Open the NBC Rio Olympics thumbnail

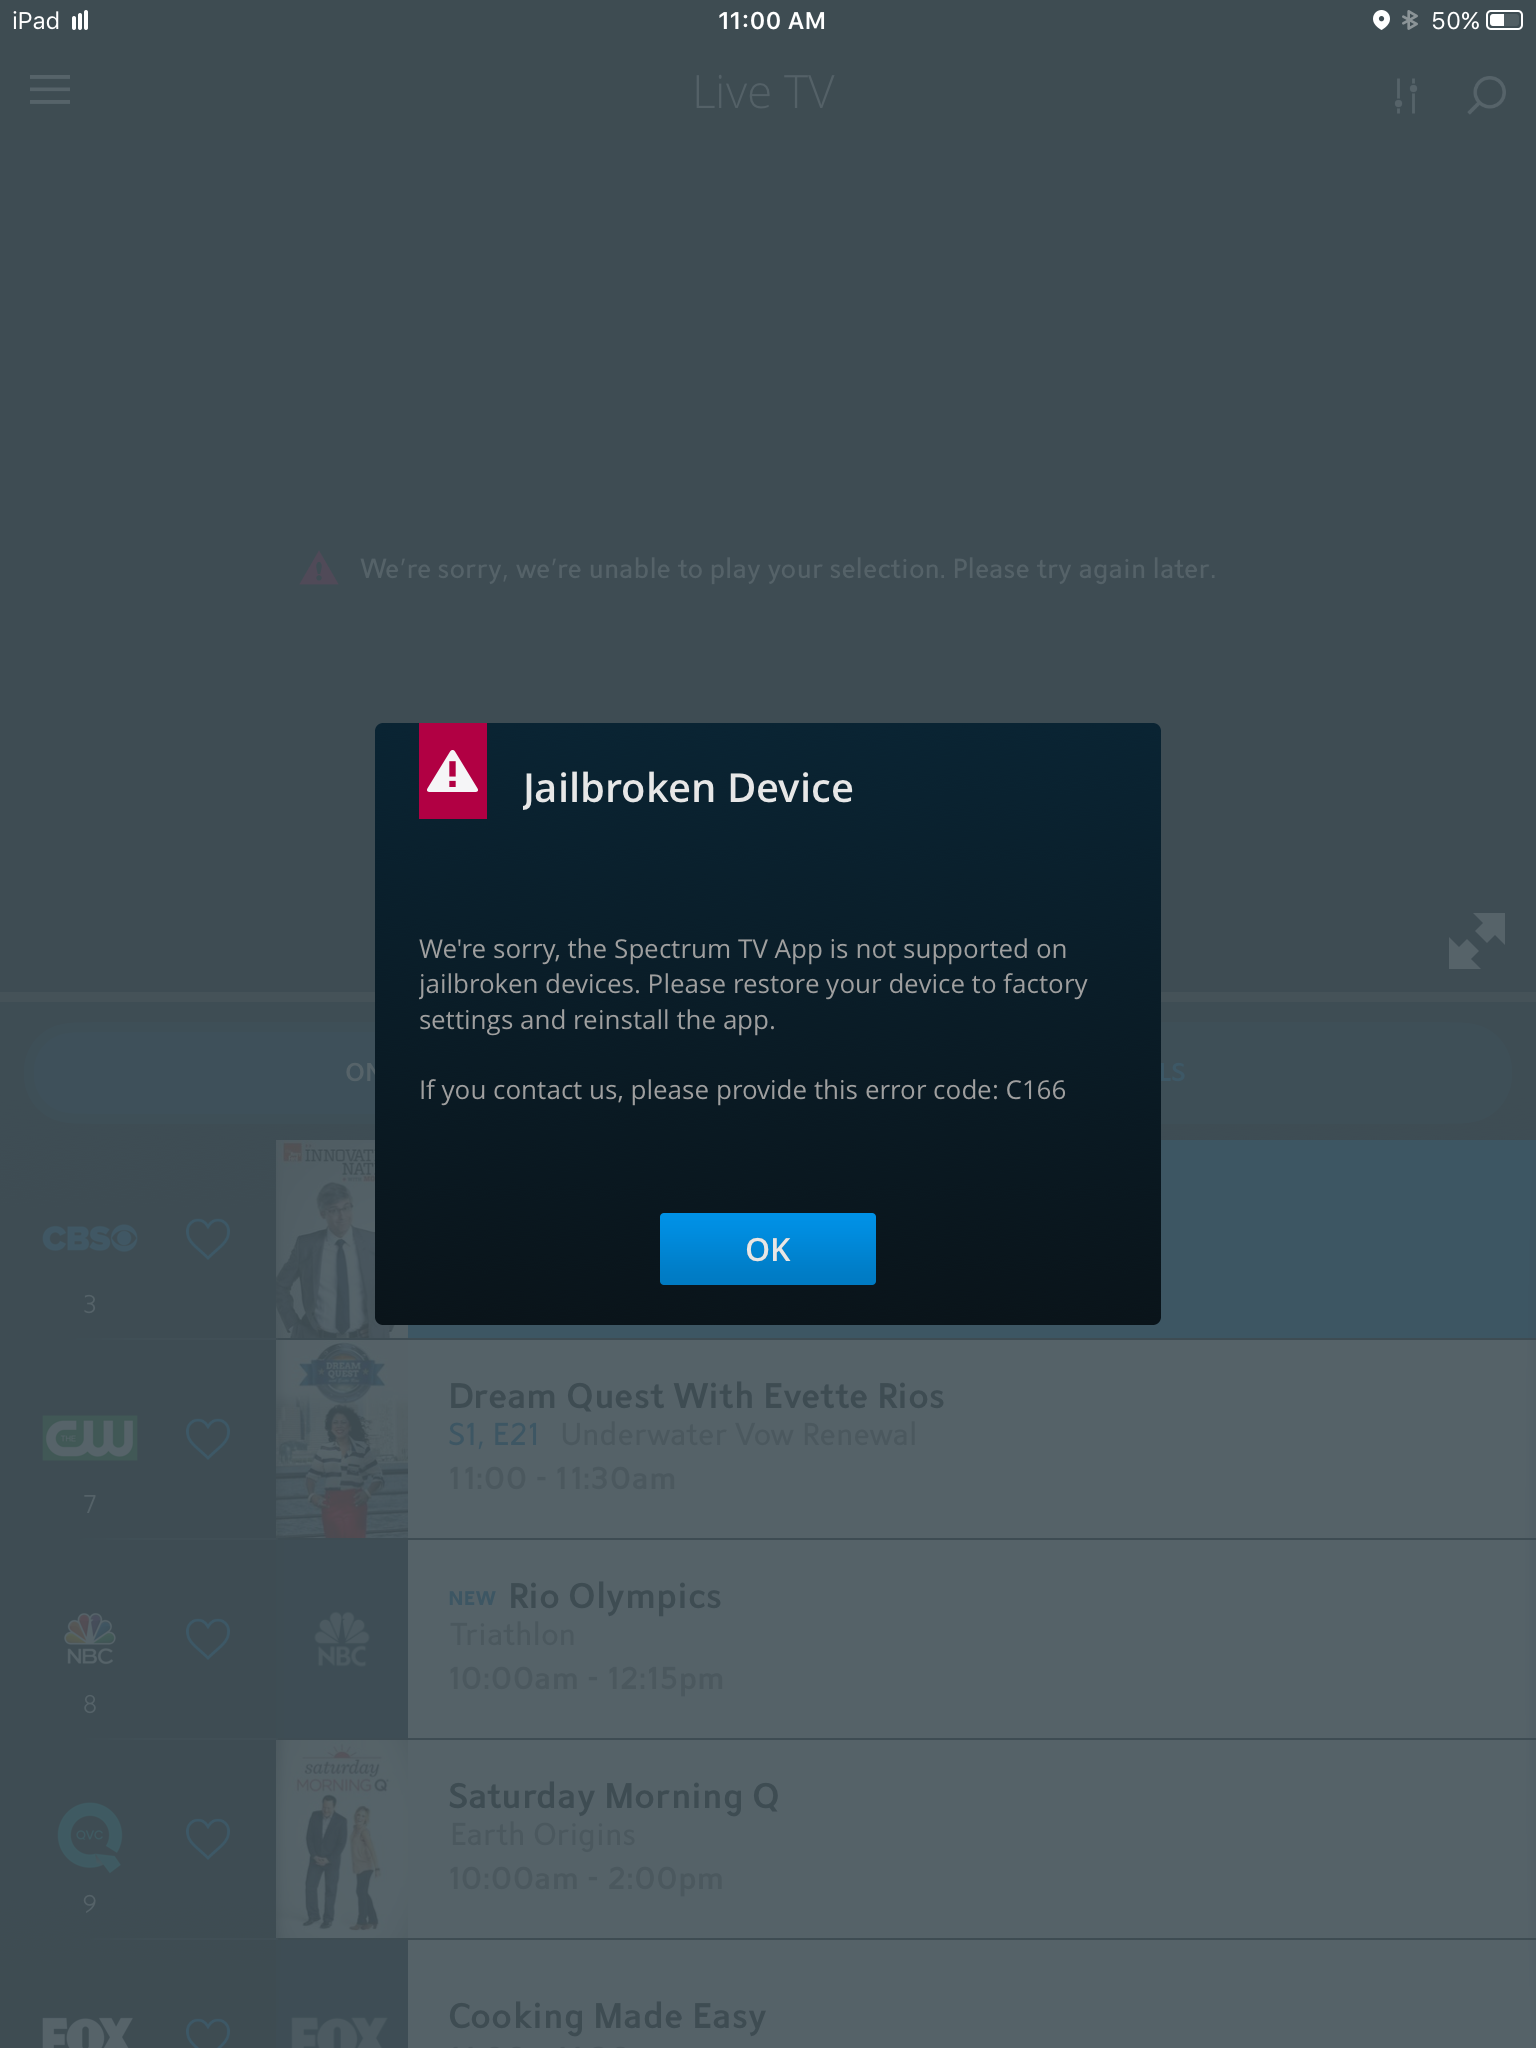coord(342,1639)
